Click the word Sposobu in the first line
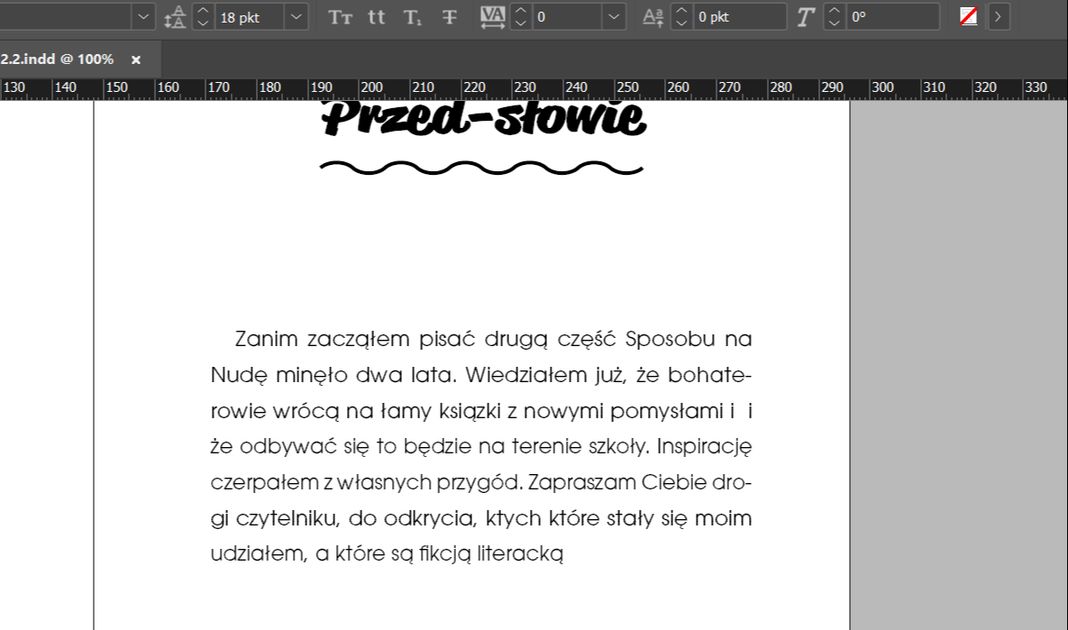The height and width of the screenshot is (630, 1068). click(x=670, y=338)
